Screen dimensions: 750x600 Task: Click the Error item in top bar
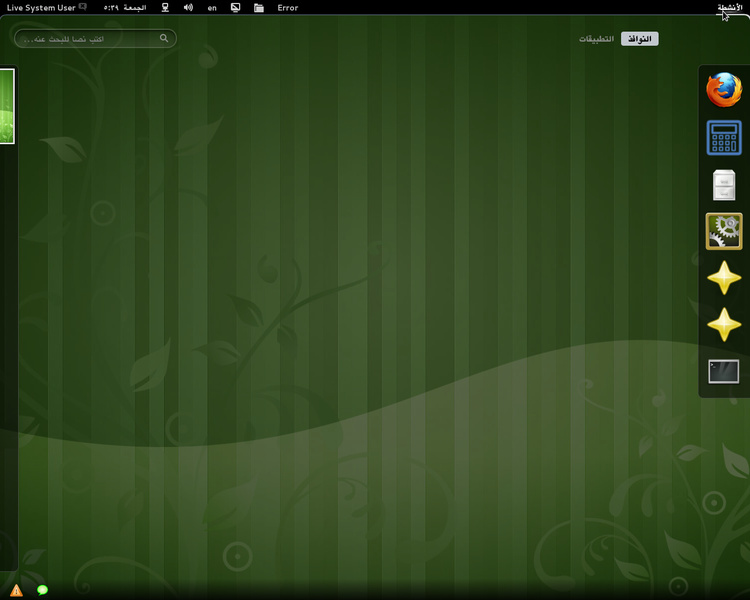(287, 8)
